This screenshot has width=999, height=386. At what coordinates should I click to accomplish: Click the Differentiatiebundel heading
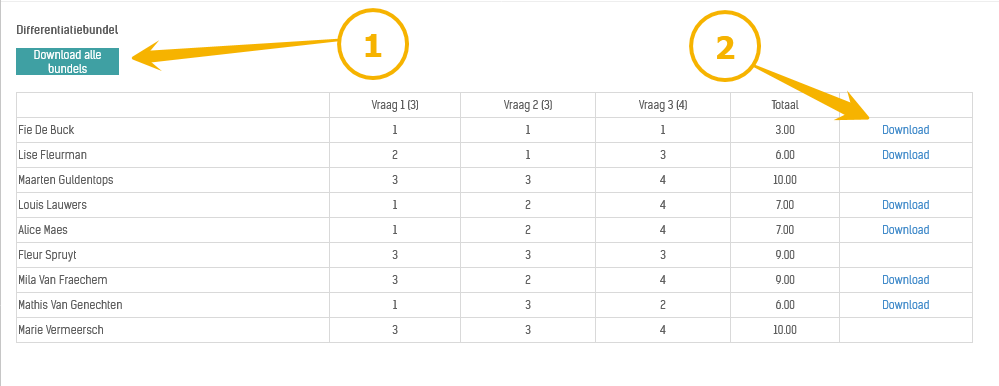tap(68, 29)
